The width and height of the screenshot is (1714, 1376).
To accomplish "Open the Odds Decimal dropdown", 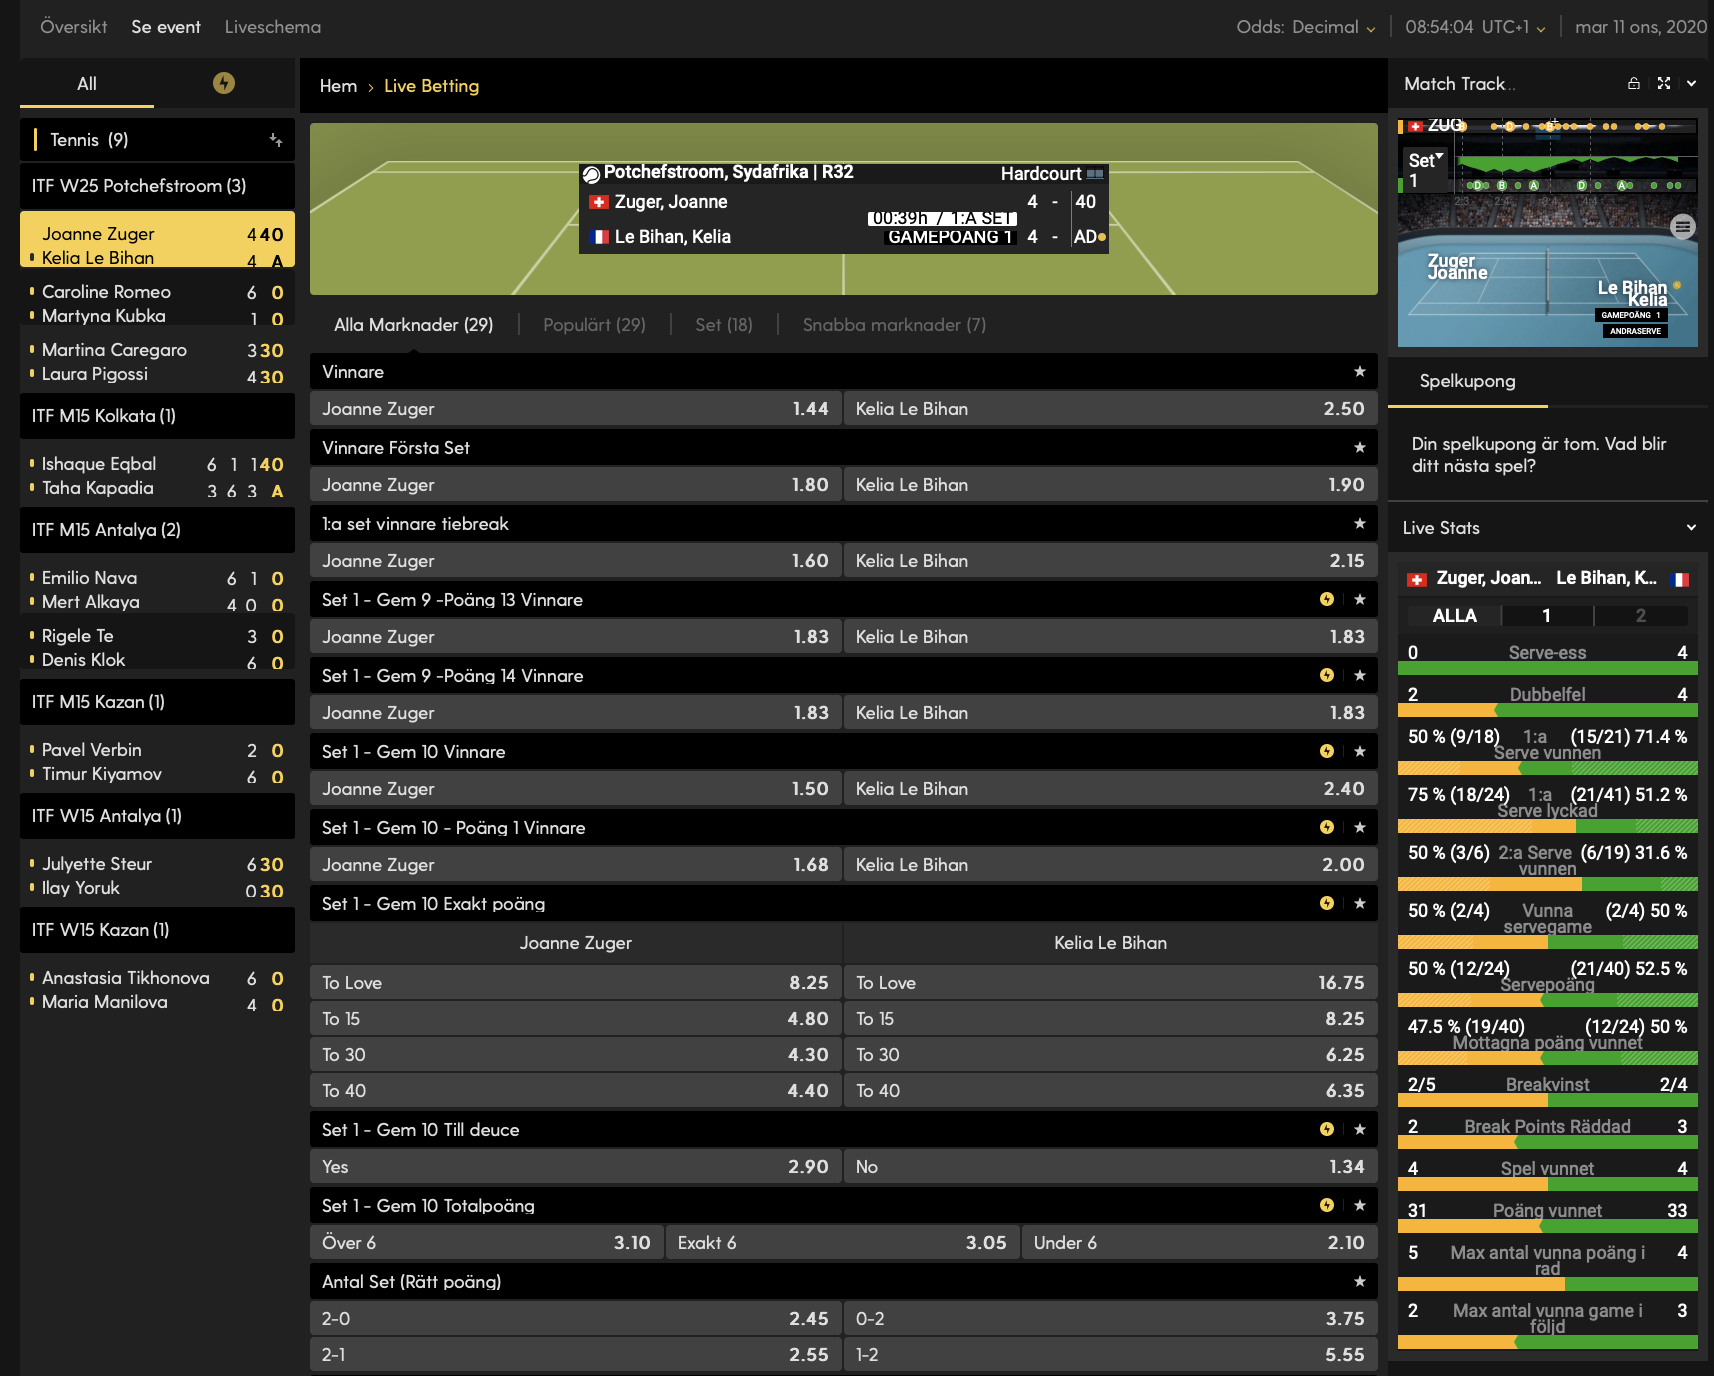I will 1371,27.
